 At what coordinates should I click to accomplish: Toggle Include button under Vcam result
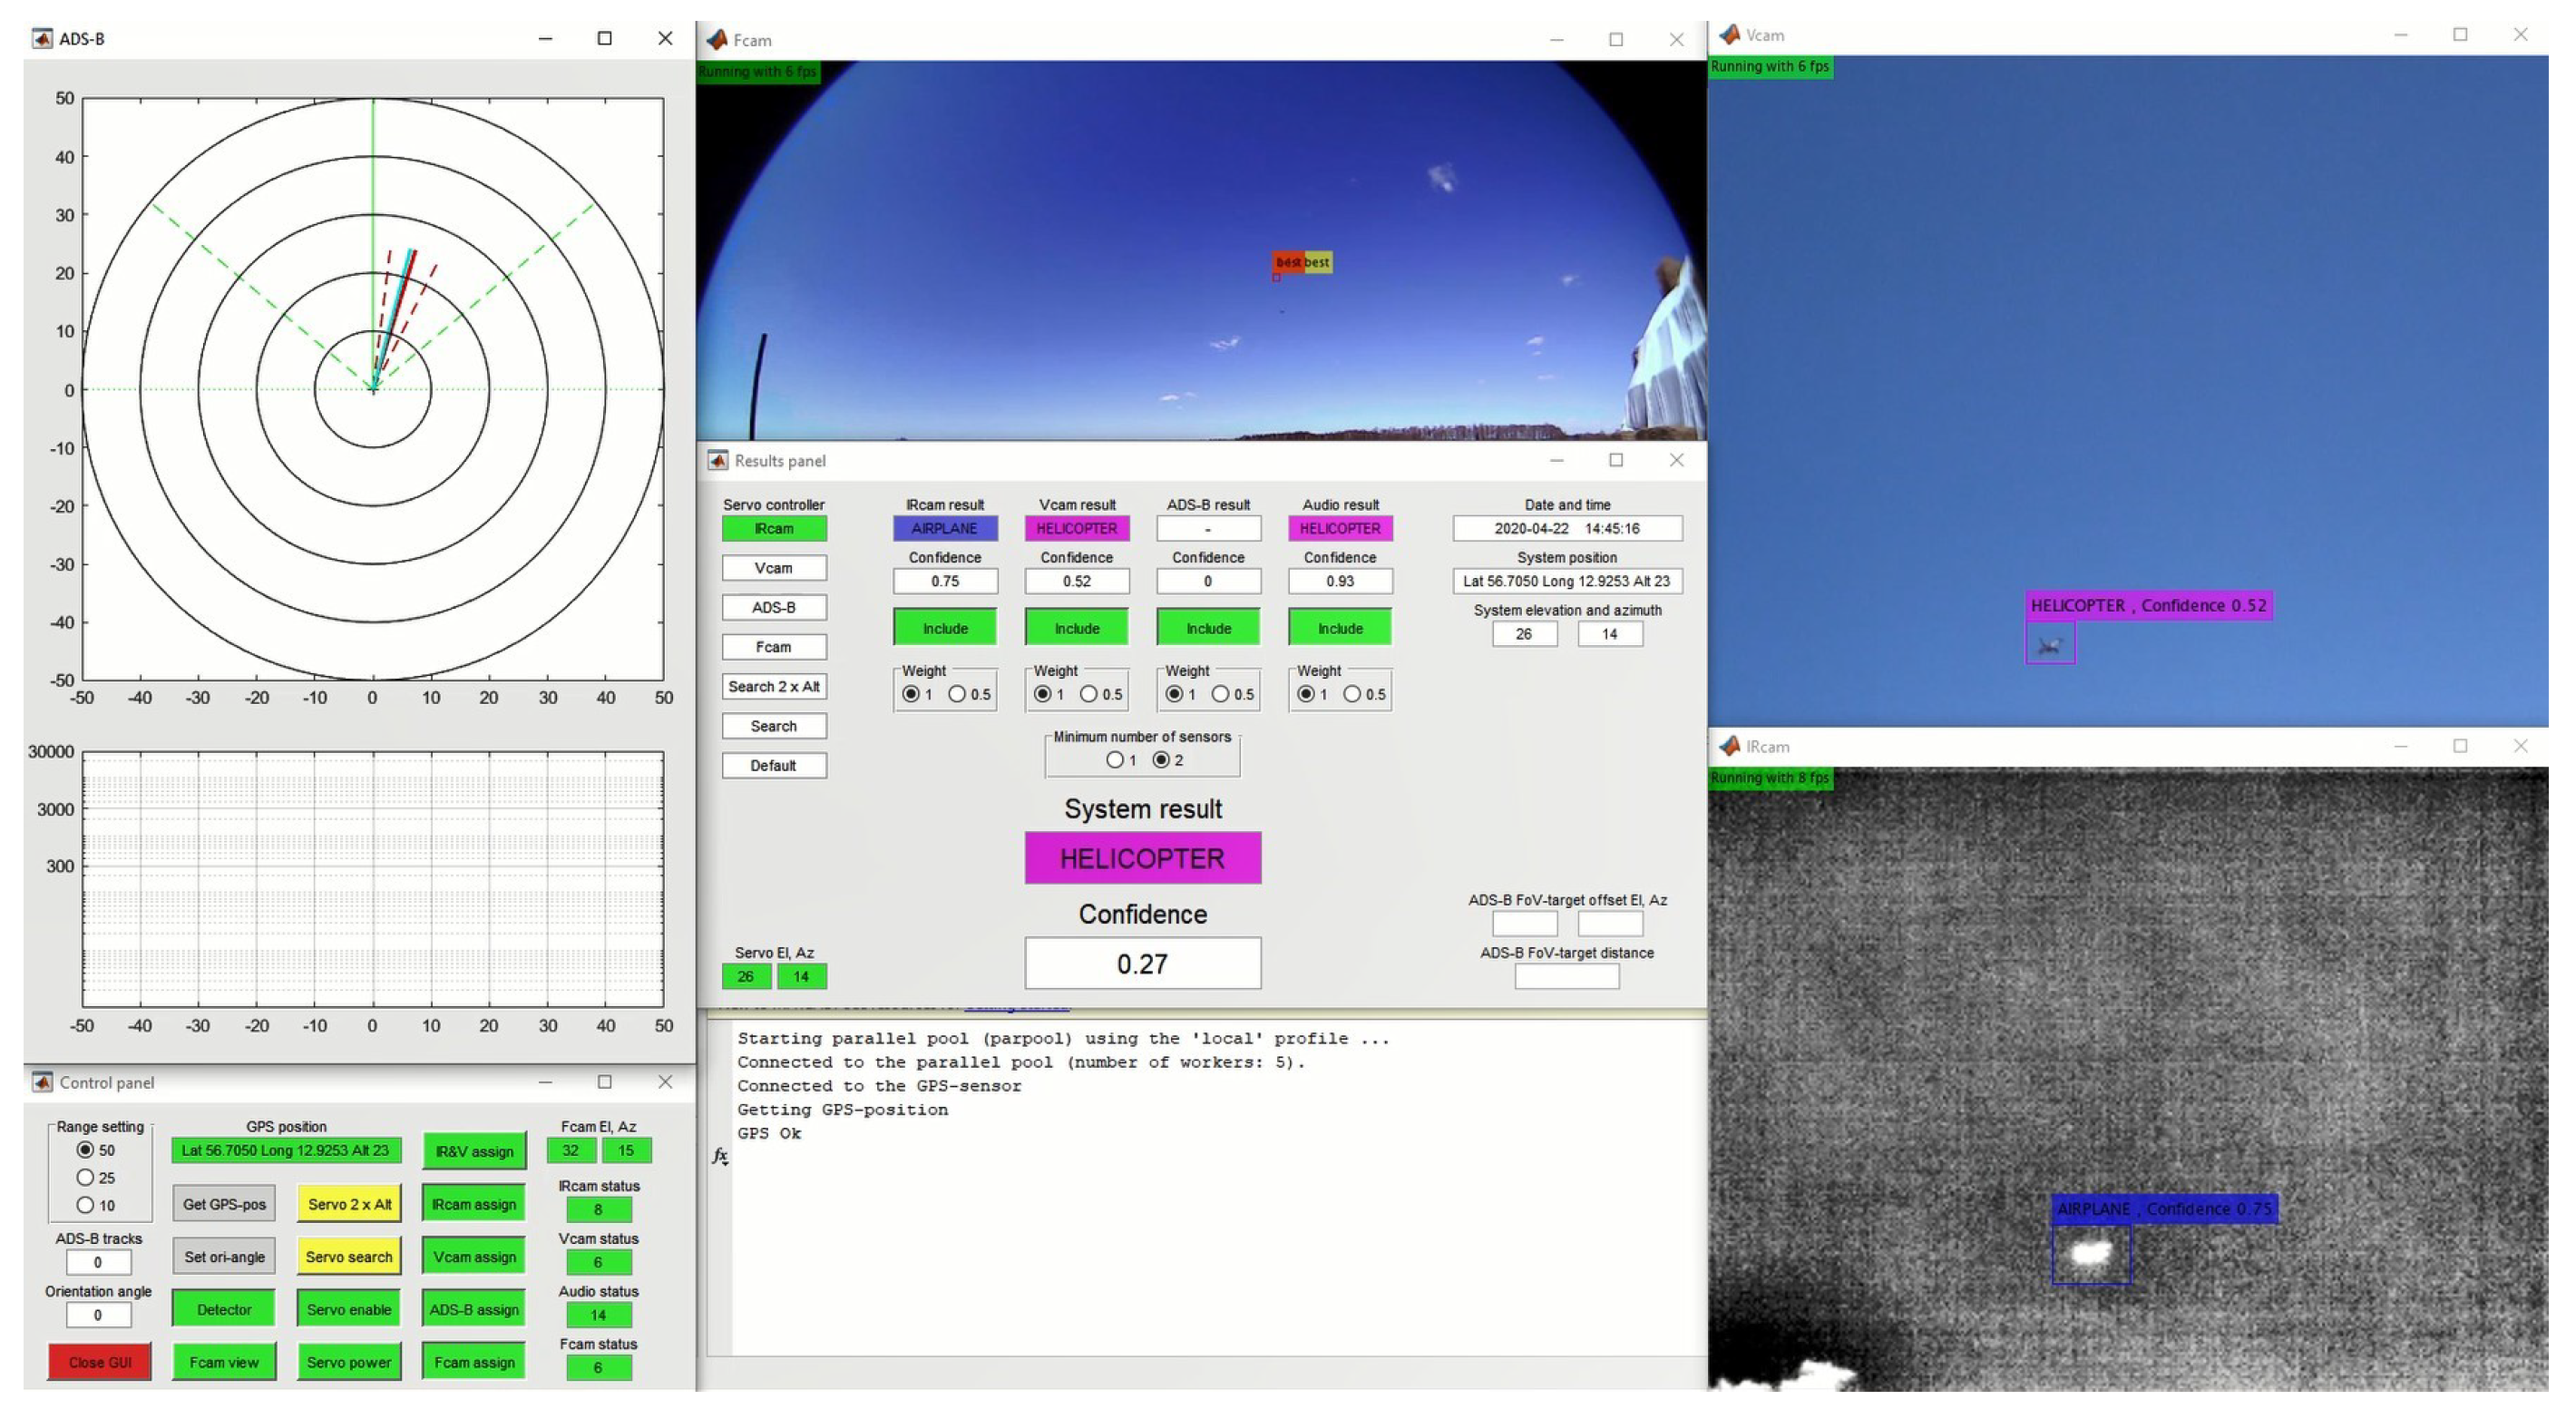point(1076,628)
